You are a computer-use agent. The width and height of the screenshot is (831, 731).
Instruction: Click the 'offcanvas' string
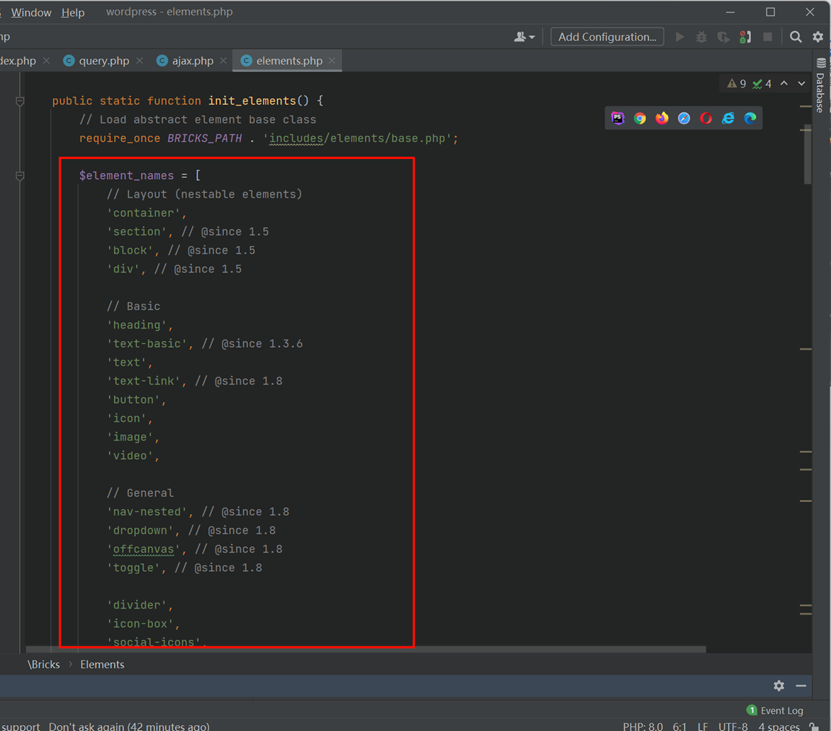click(x=143, y=549)
